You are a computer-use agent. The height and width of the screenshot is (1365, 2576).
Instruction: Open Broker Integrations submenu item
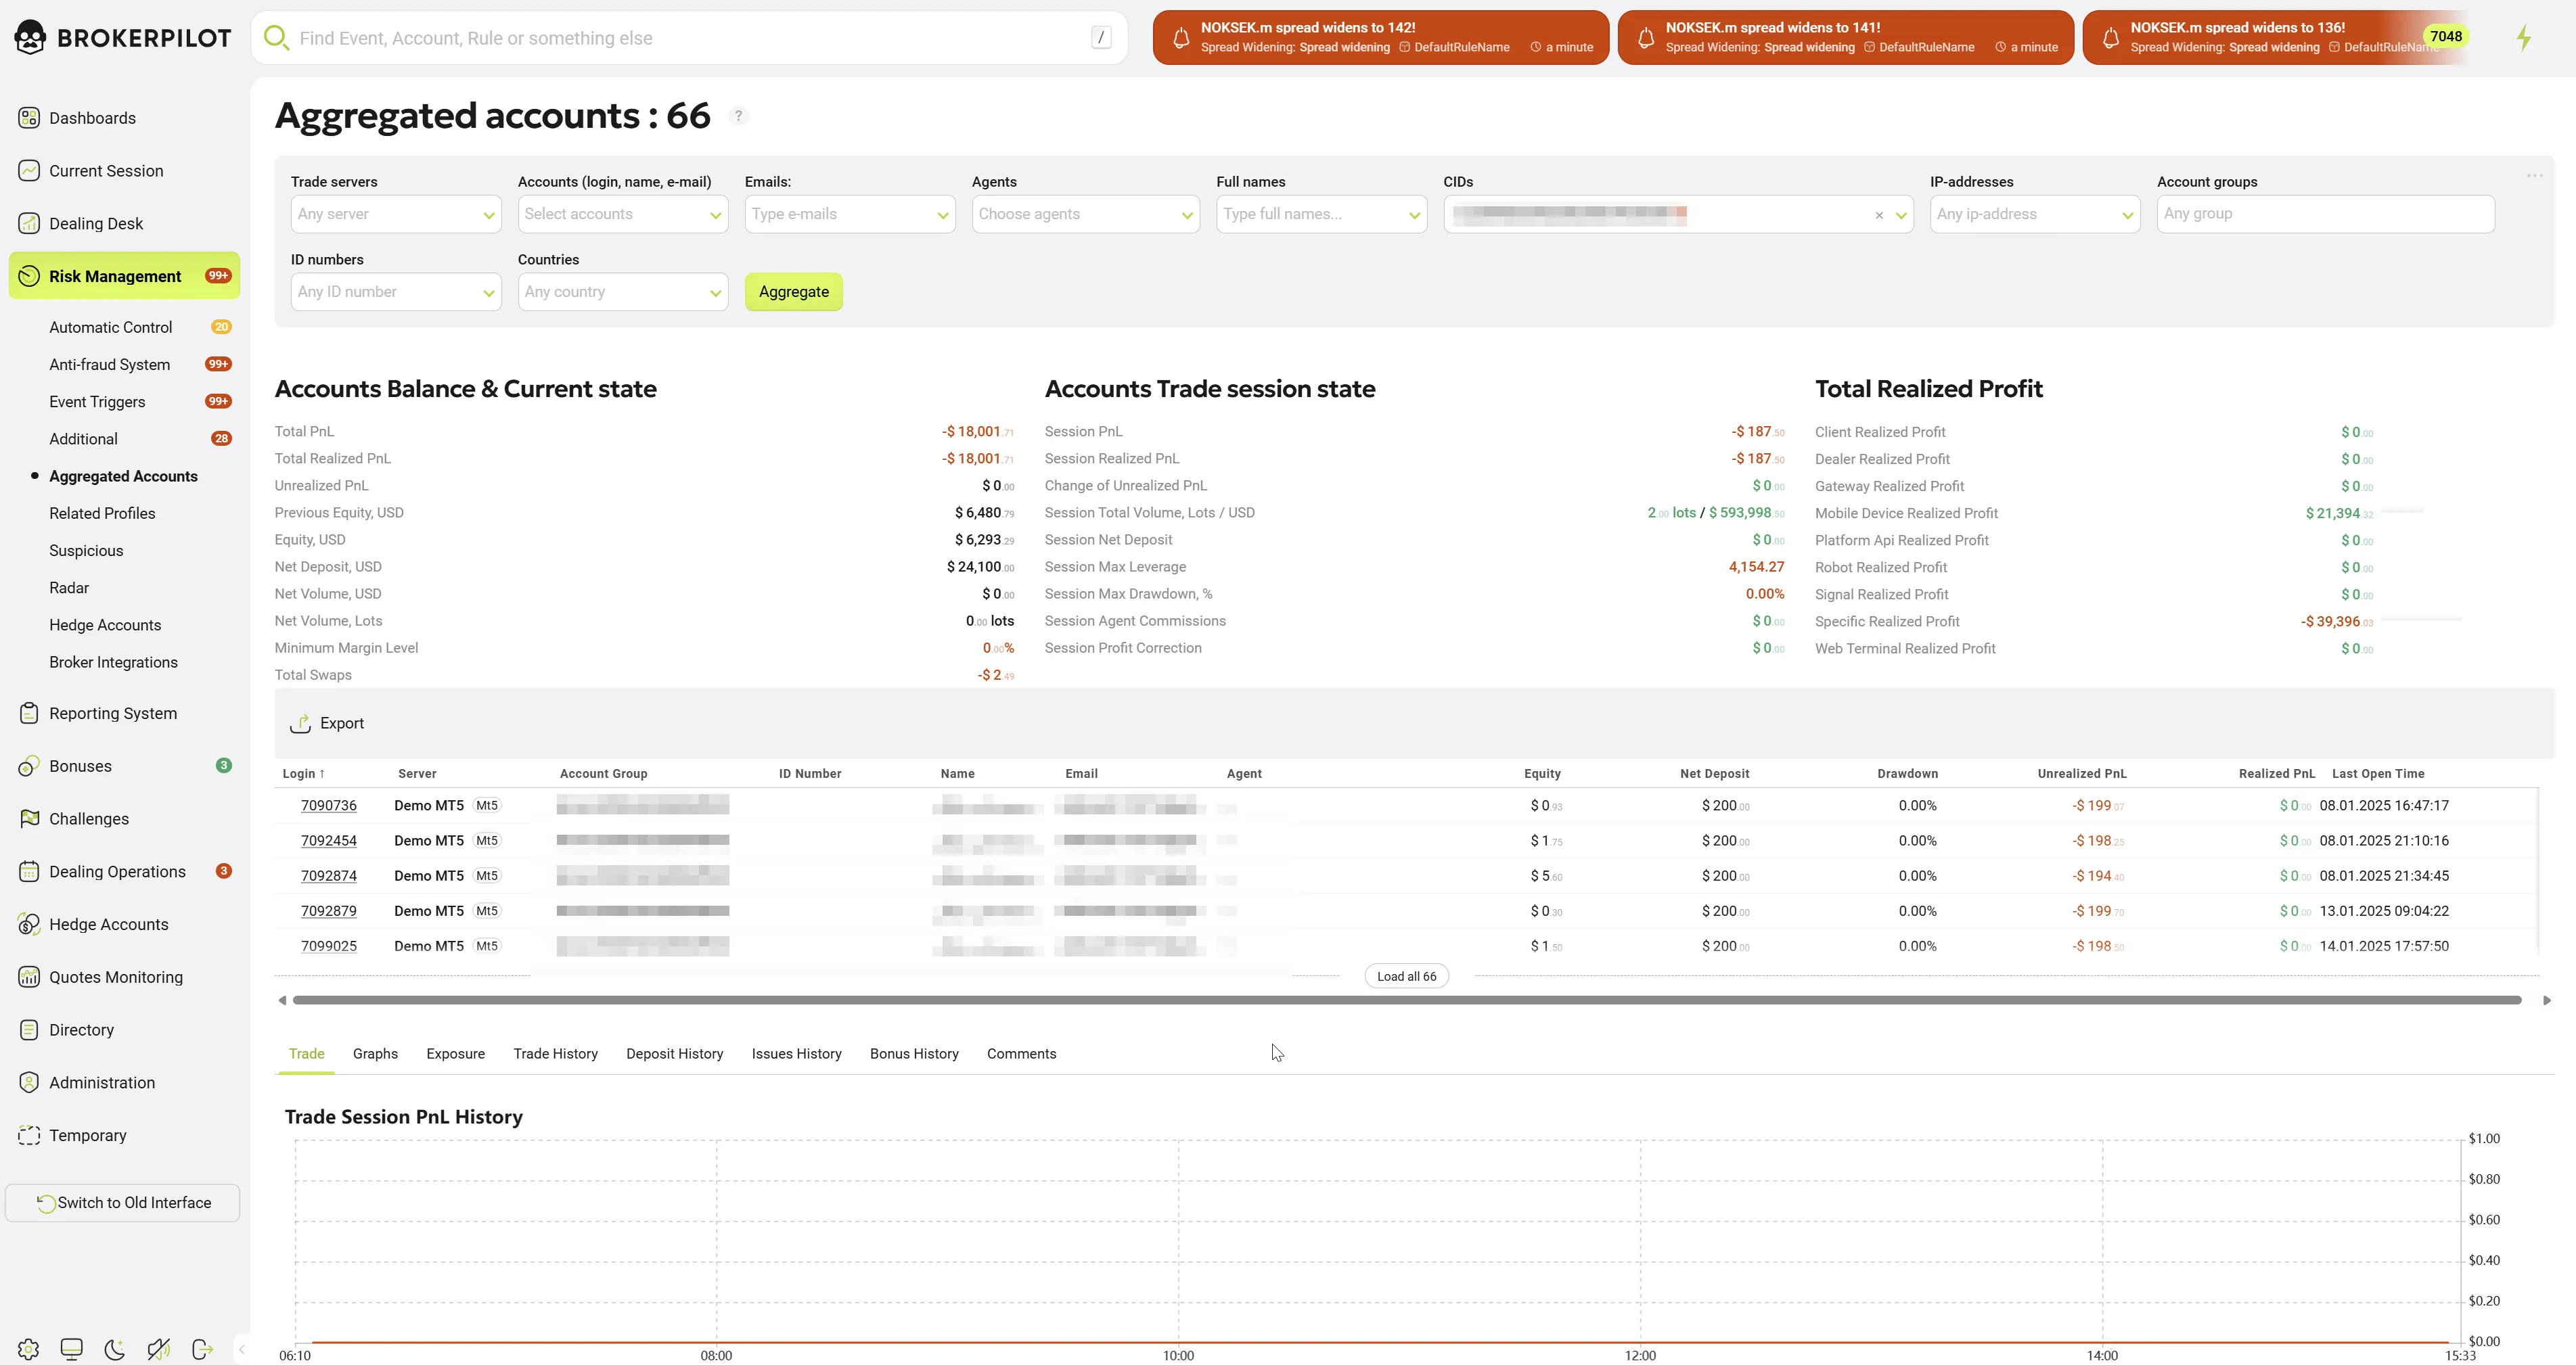pos(113,662)
